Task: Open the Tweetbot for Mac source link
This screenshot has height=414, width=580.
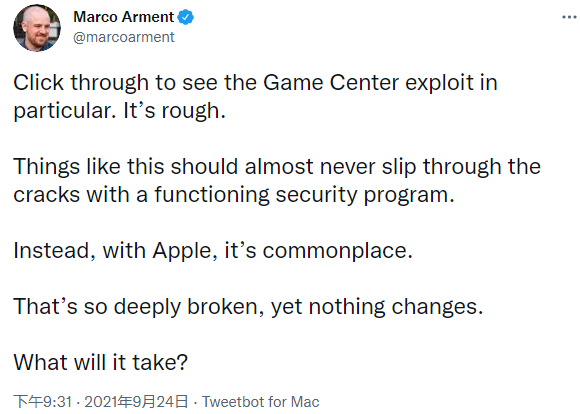Action: 260,402
